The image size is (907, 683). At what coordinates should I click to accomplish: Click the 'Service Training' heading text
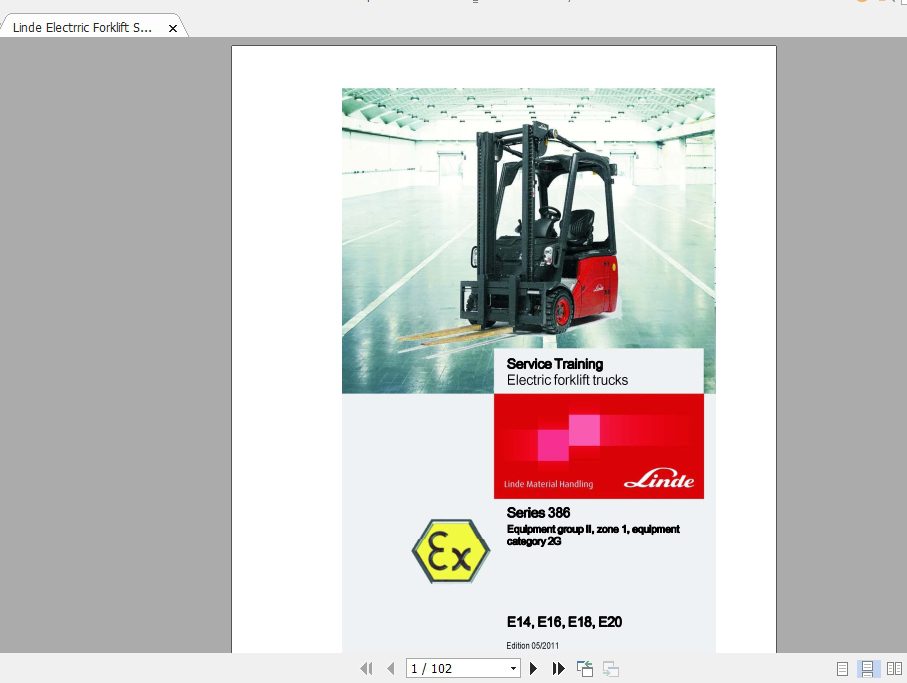pos(555,364)
